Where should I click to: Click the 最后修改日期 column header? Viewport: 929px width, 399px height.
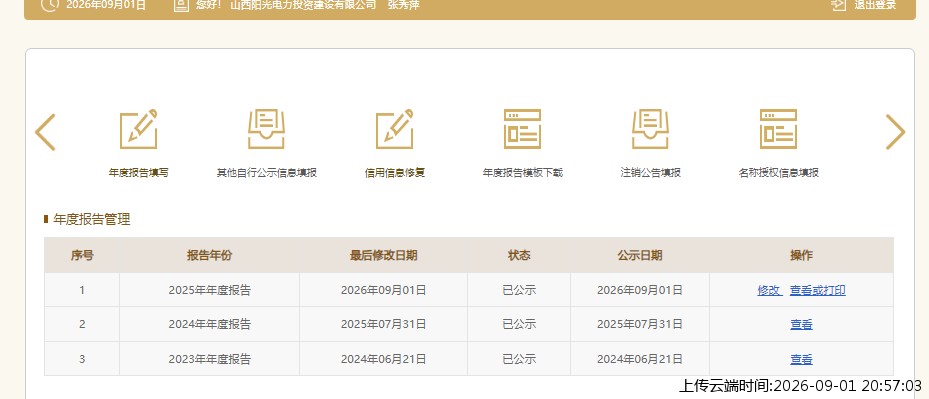pyautogui.click(x=383, y=256)
